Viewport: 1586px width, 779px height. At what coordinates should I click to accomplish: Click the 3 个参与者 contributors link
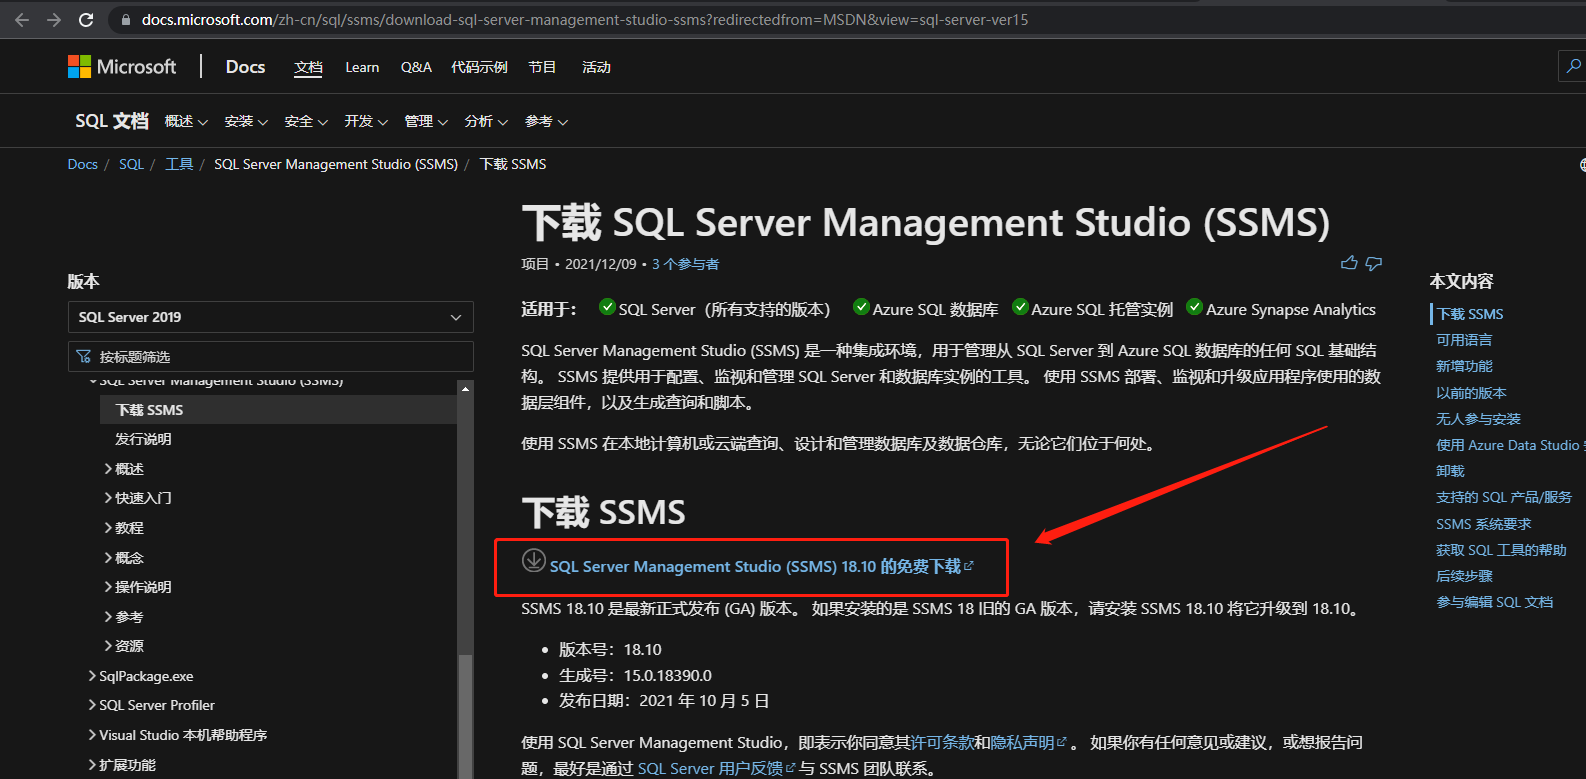click(685, 264)
